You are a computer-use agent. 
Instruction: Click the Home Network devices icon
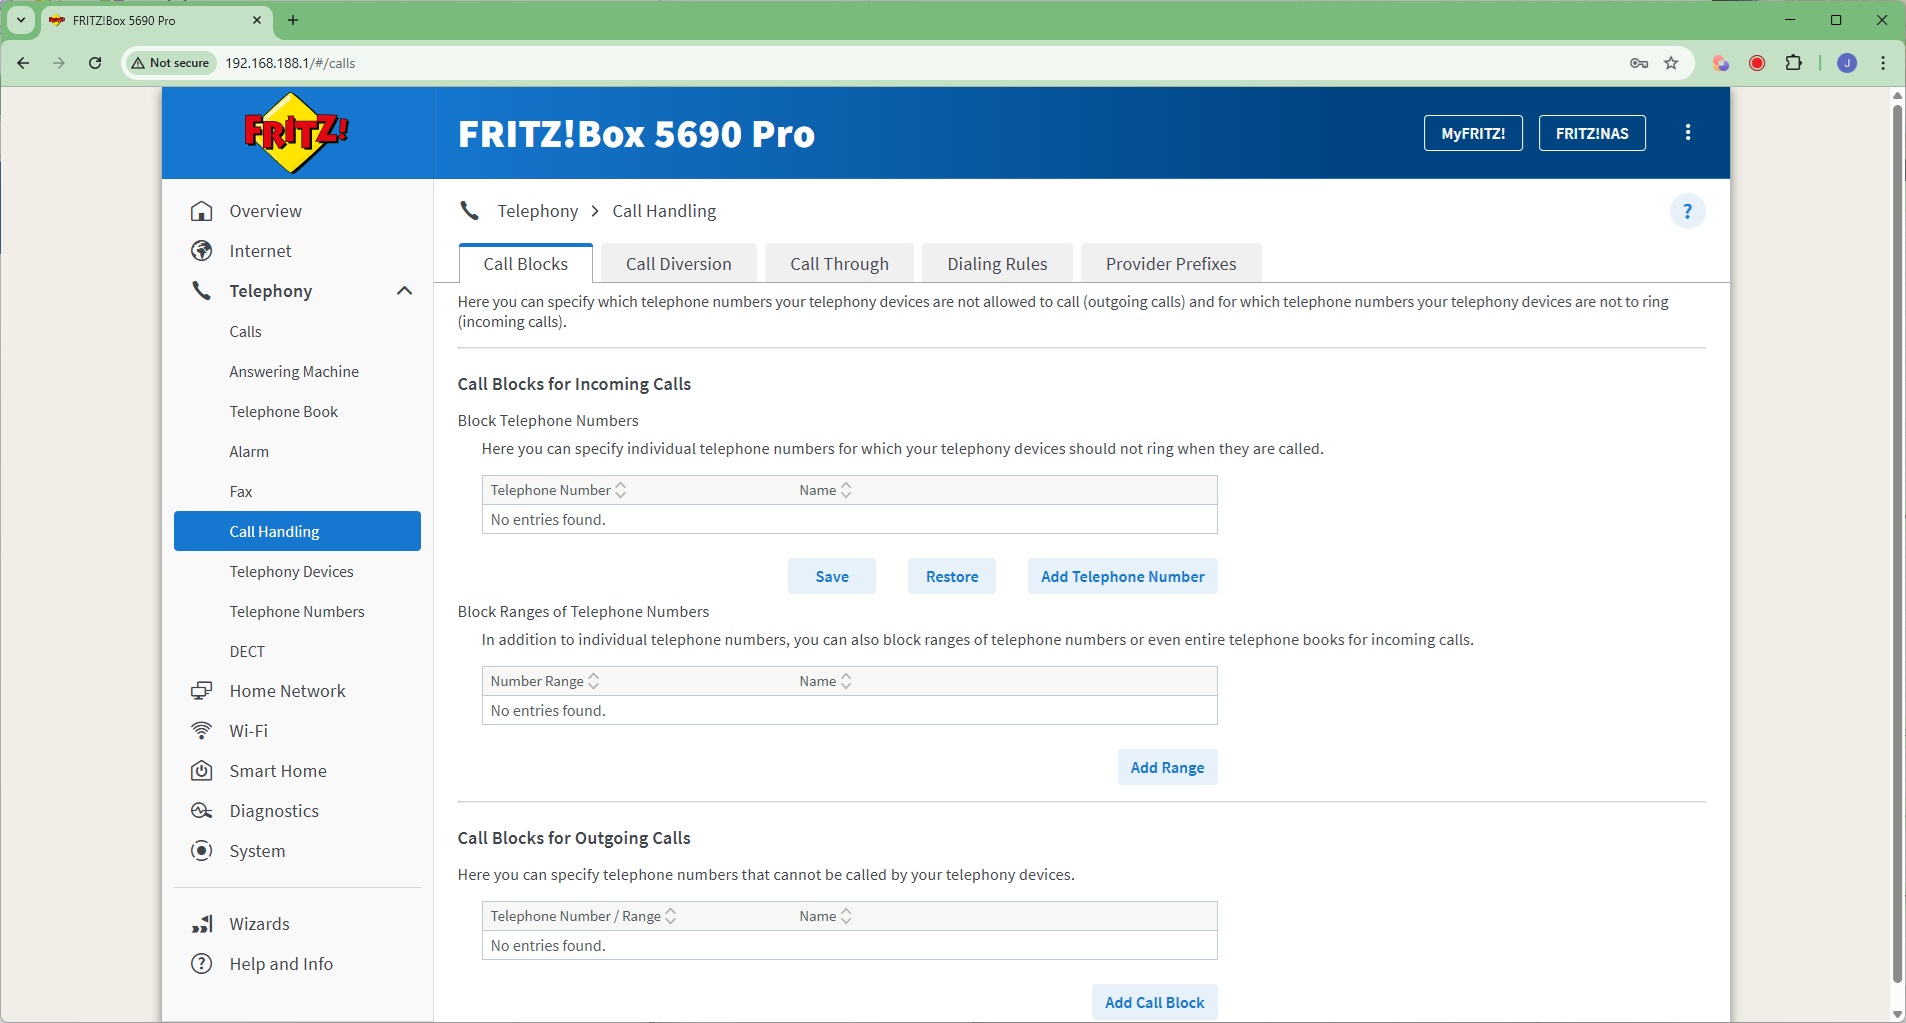[202, 691]
